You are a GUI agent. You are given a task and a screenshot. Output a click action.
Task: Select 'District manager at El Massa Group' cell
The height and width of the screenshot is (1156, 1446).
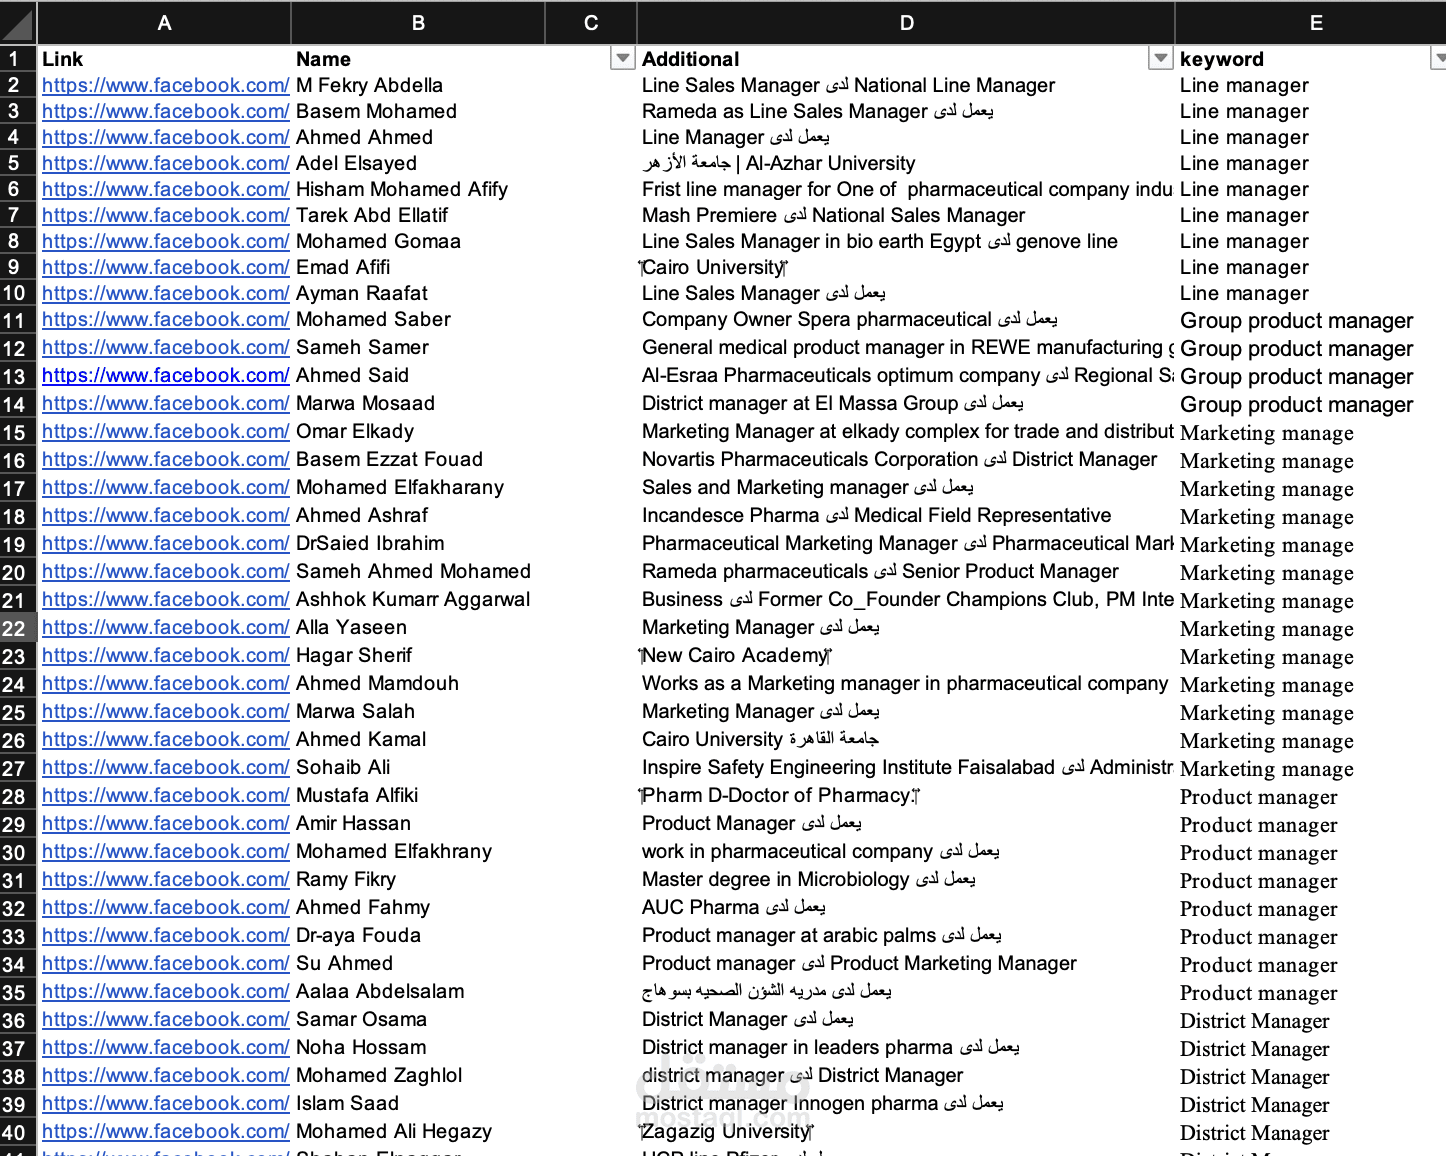[906, 404]
